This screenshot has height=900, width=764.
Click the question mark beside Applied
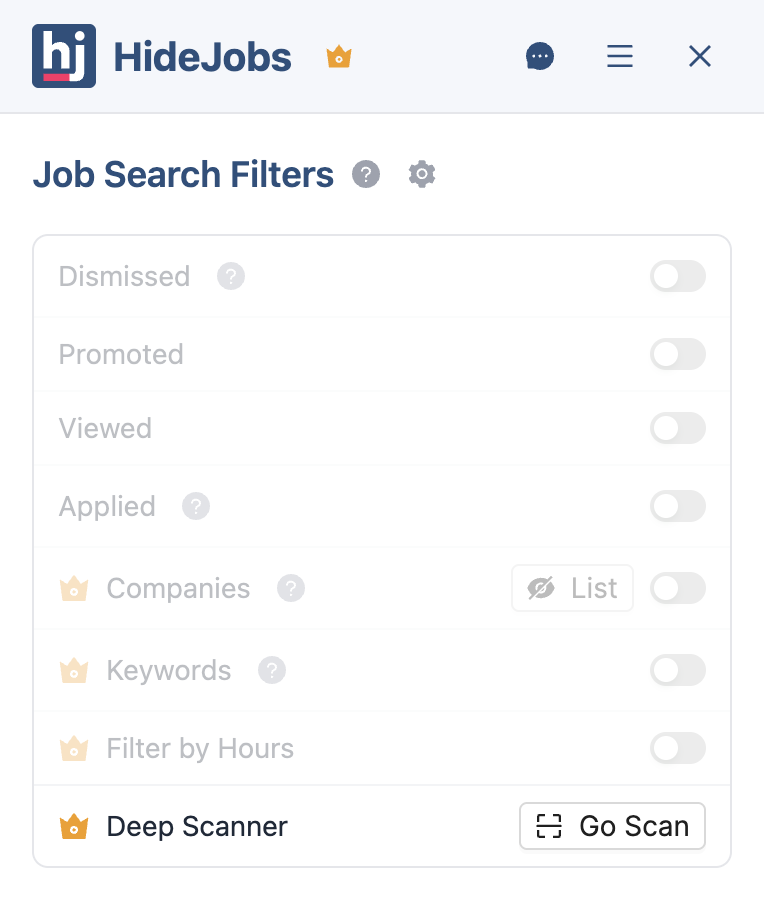(195, 506)
